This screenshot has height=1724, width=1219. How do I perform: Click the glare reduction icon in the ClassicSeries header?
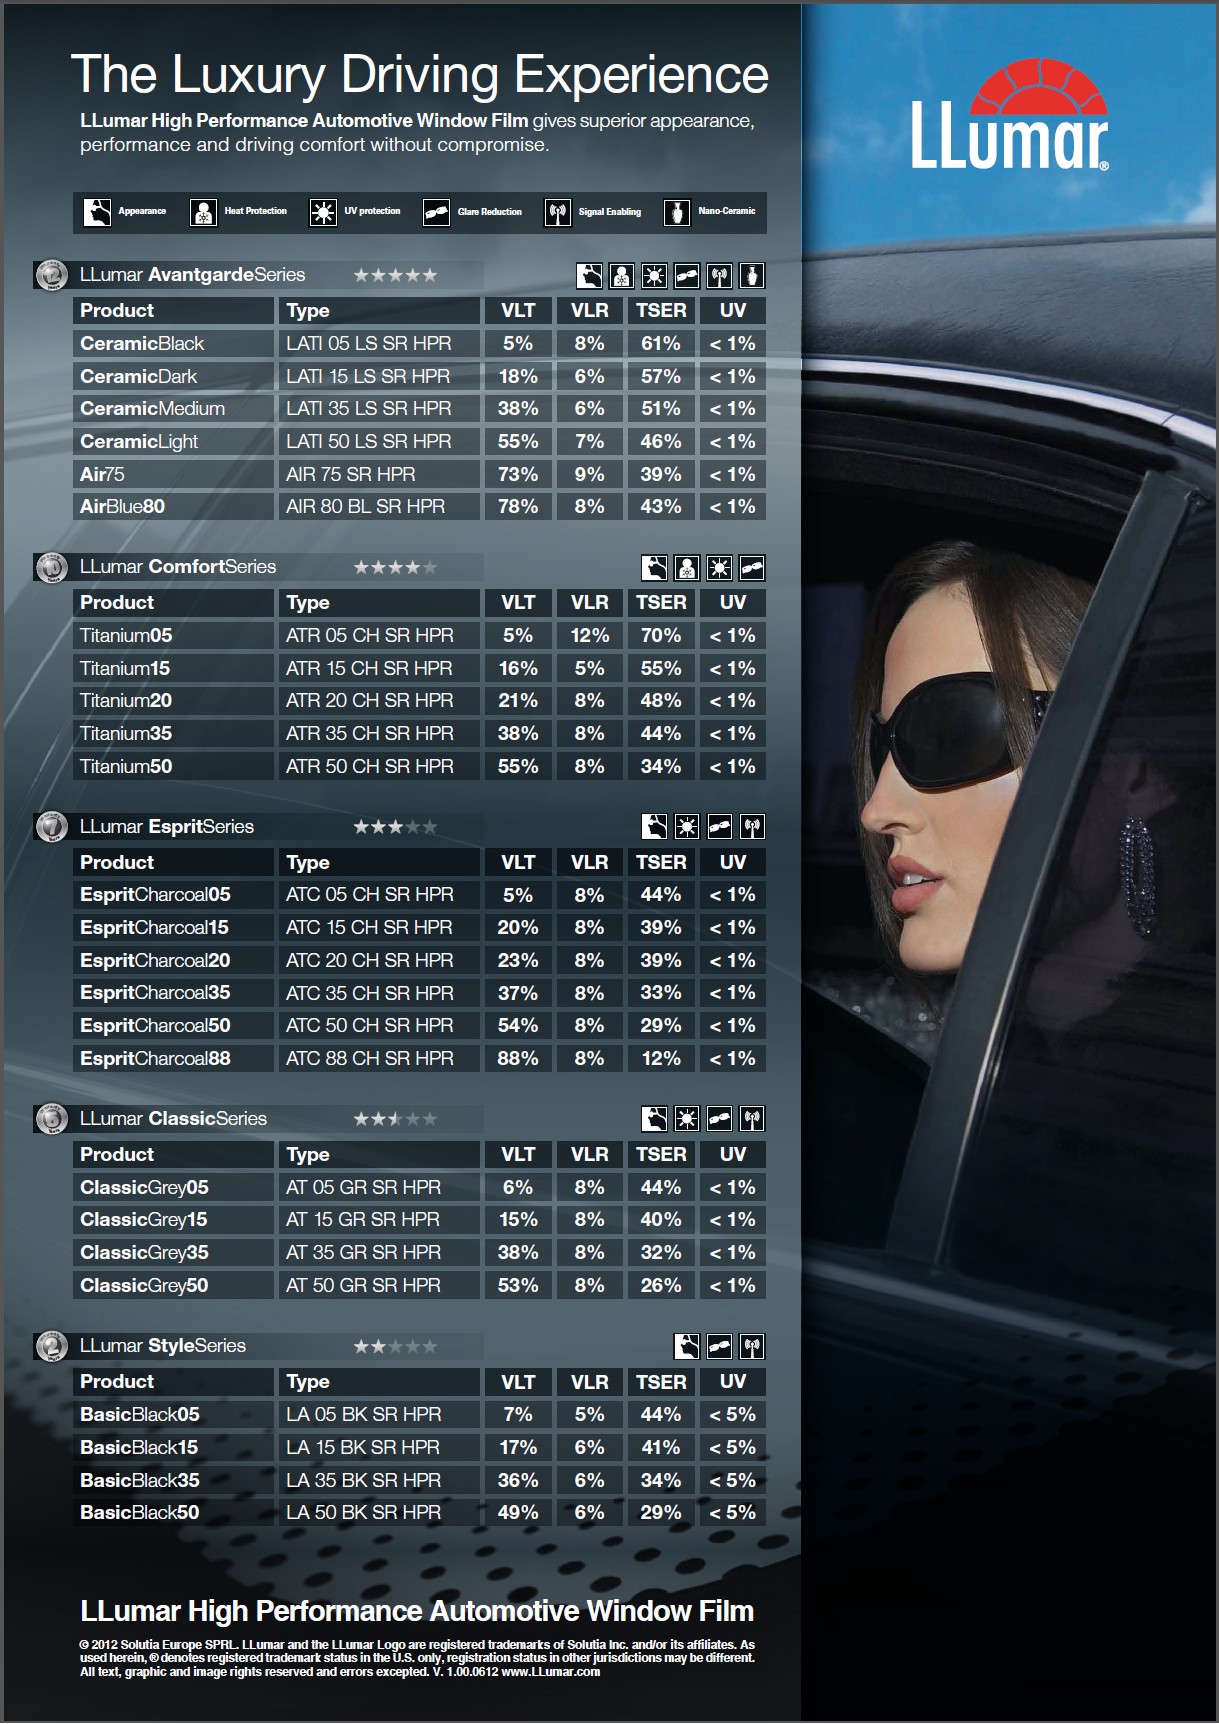(719, 1118)
